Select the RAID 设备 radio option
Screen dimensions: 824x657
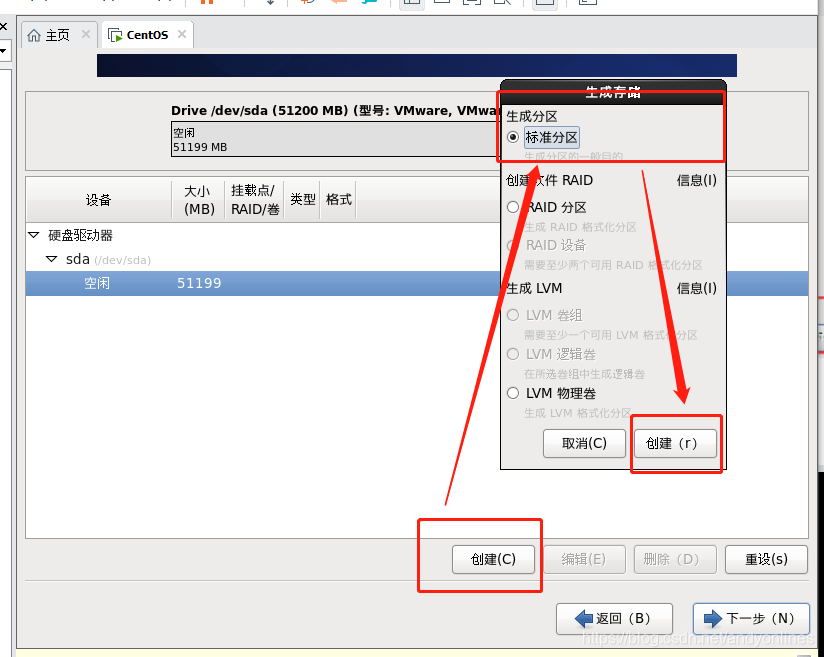(513, 245)
